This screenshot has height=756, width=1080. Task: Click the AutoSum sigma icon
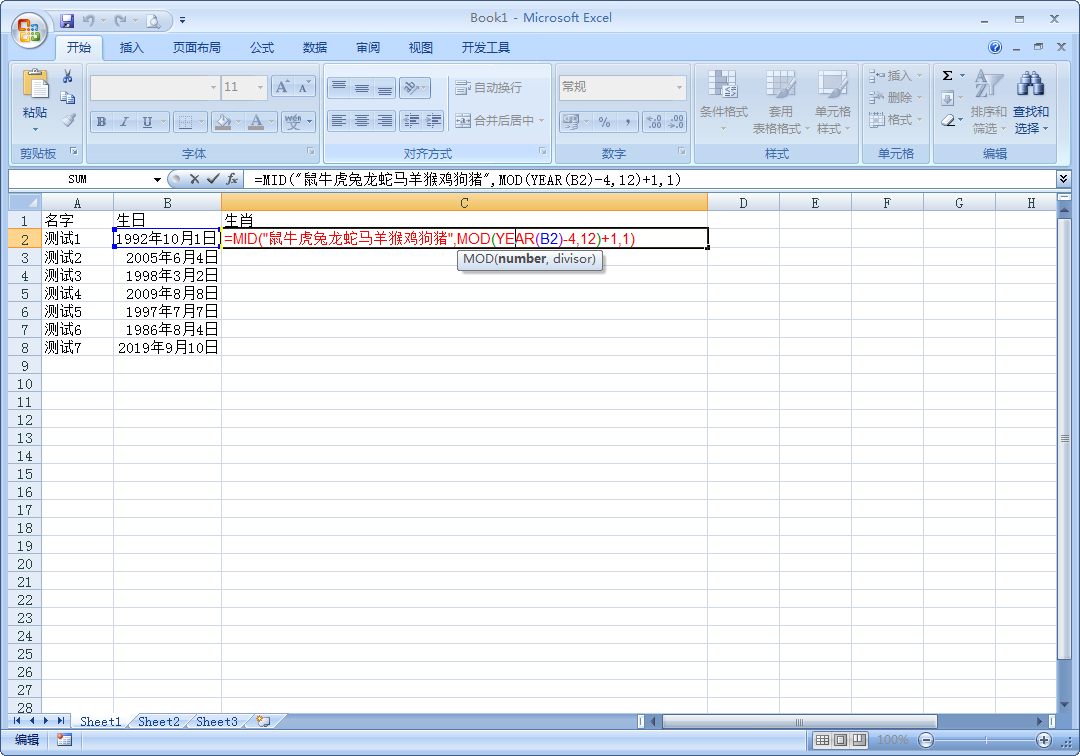click(x=949, y=74)
